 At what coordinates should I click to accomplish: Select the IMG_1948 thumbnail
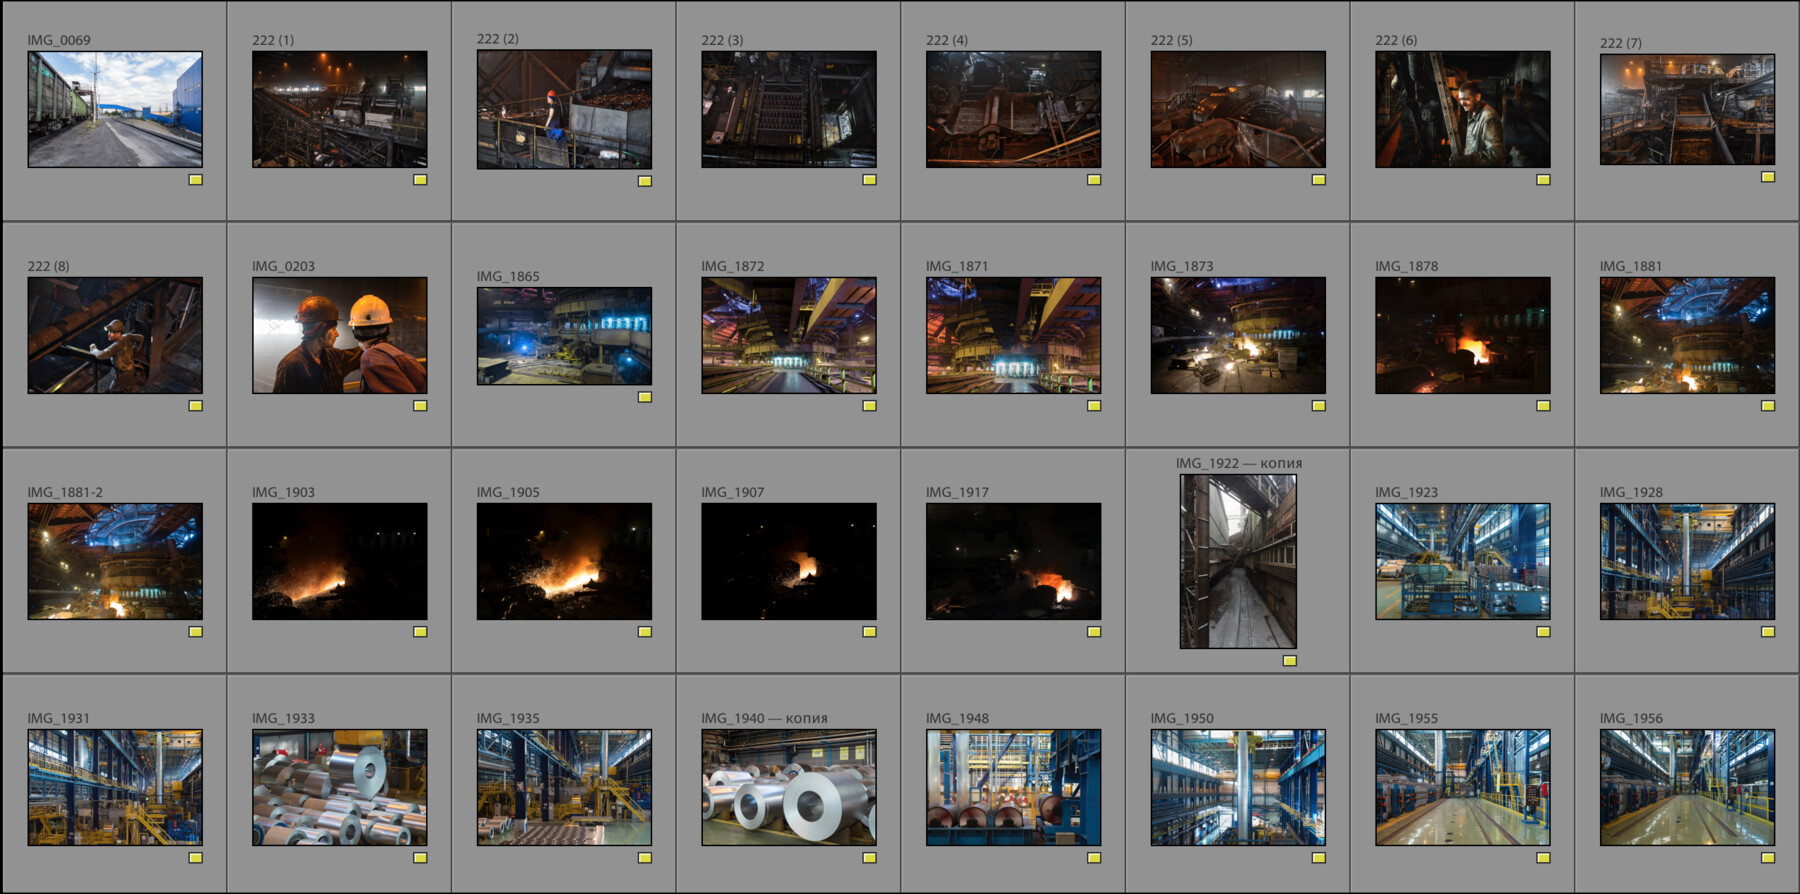click(1013, 787)
